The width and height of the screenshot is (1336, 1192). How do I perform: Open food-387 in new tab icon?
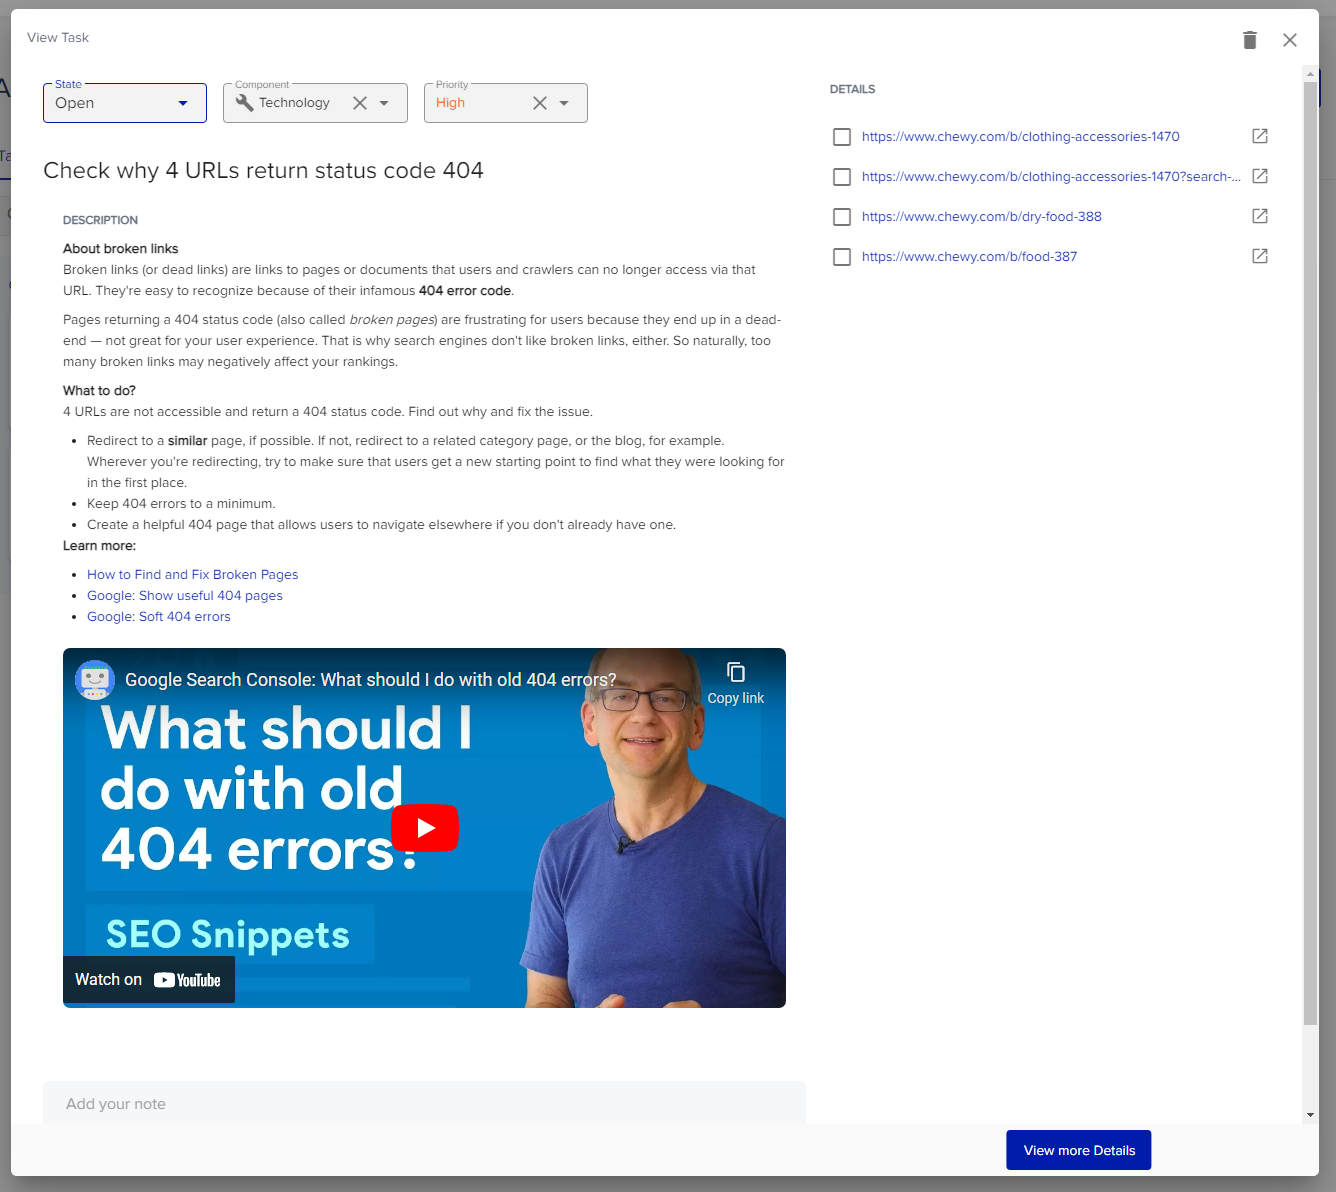(x=1260, y=256)
